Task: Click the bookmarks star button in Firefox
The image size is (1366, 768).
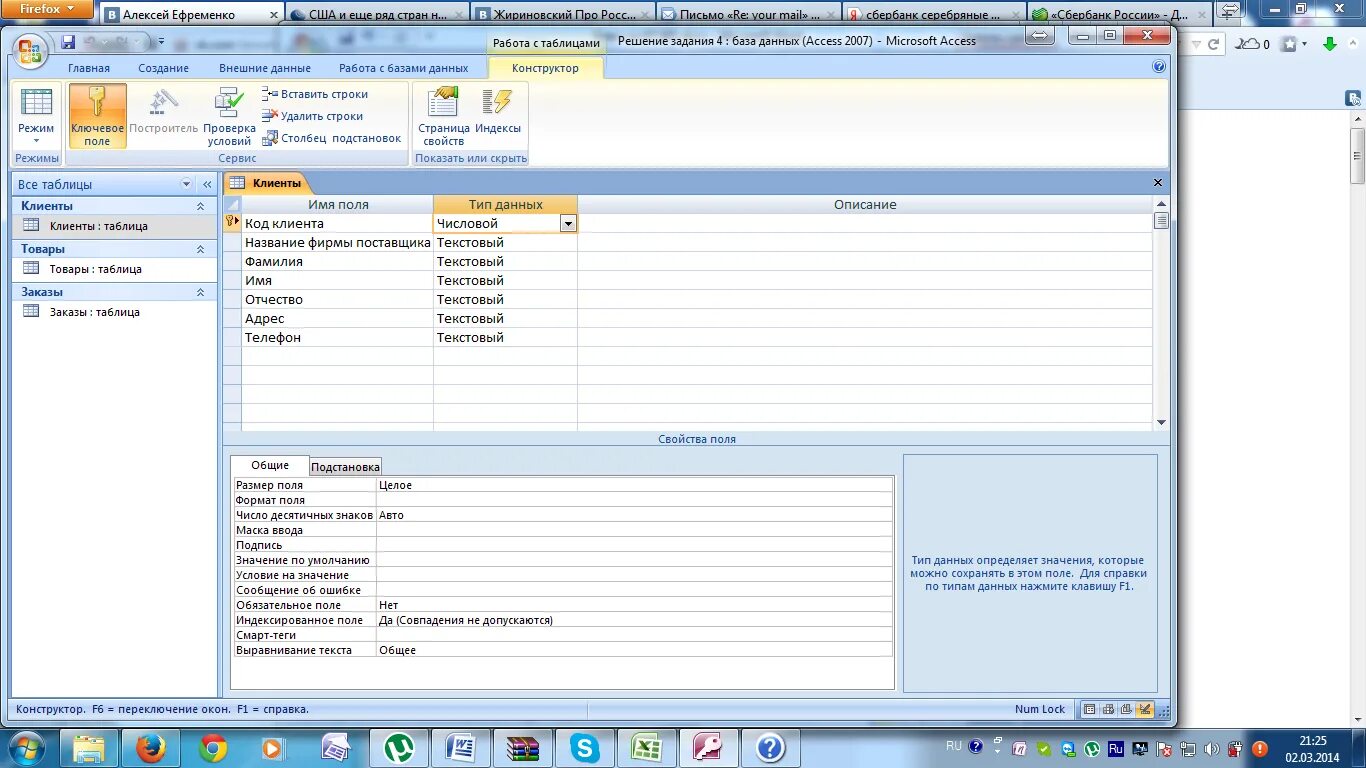Action: pyautogui.click(x=1290, y=44)
